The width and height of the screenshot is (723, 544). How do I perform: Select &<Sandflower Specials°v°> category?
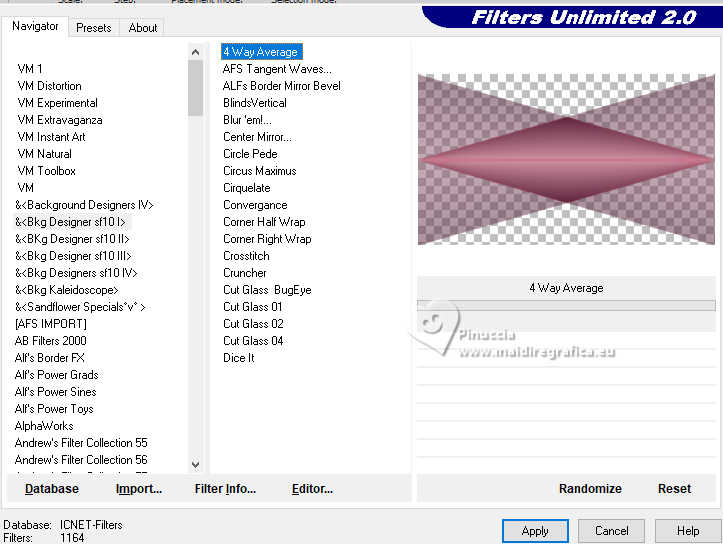tap(80, 307)
